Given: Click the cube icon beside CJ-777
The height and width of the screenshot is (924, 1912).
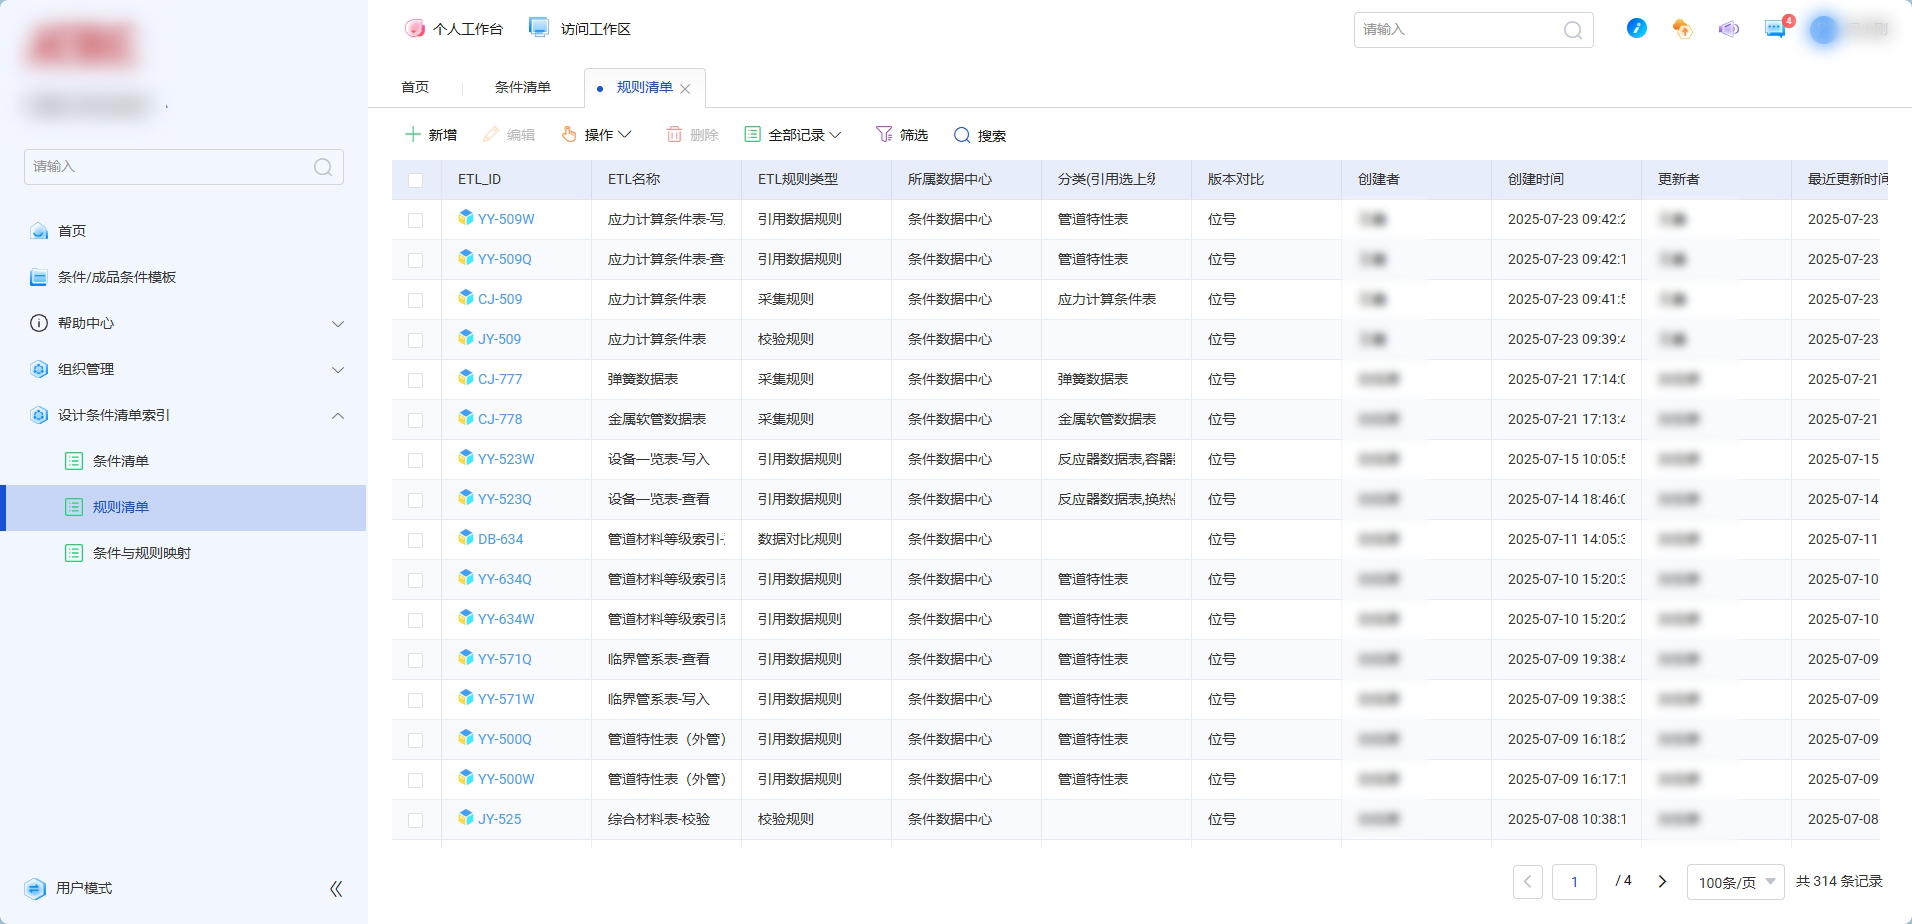Looking at the screenshot, I should coord(465,377).
